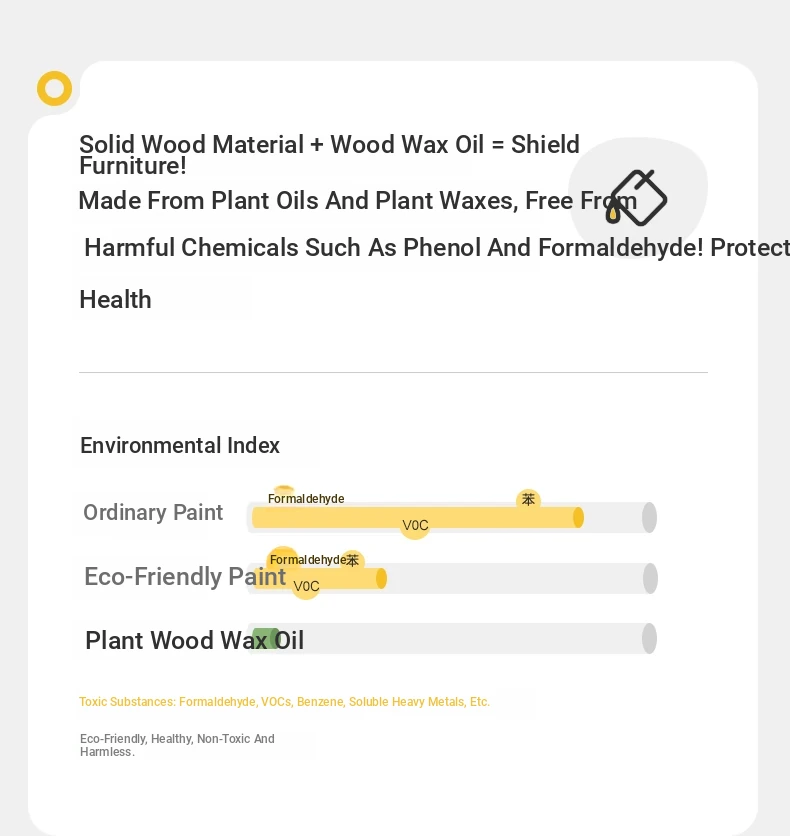Screen dimensions: 790x836
Task: Click the VOC bubble under the Ordinary Paint bar
Action: point(415,526)
